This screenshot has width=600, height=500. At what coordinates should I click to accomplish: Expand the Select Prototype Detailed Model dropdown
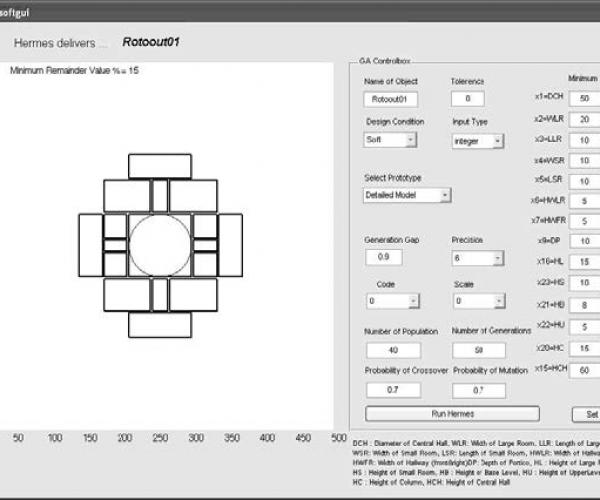tap(407, 195)
